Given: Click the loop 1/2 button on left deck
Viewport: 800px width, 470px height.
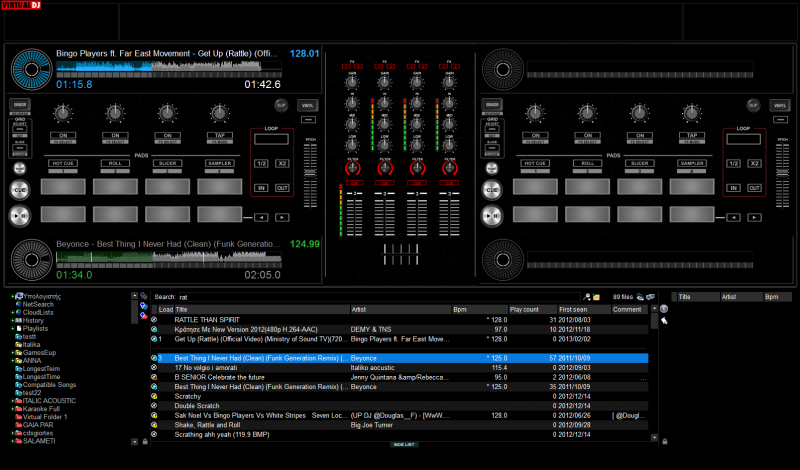Looking at the screenshot, I should coord(261,163).
